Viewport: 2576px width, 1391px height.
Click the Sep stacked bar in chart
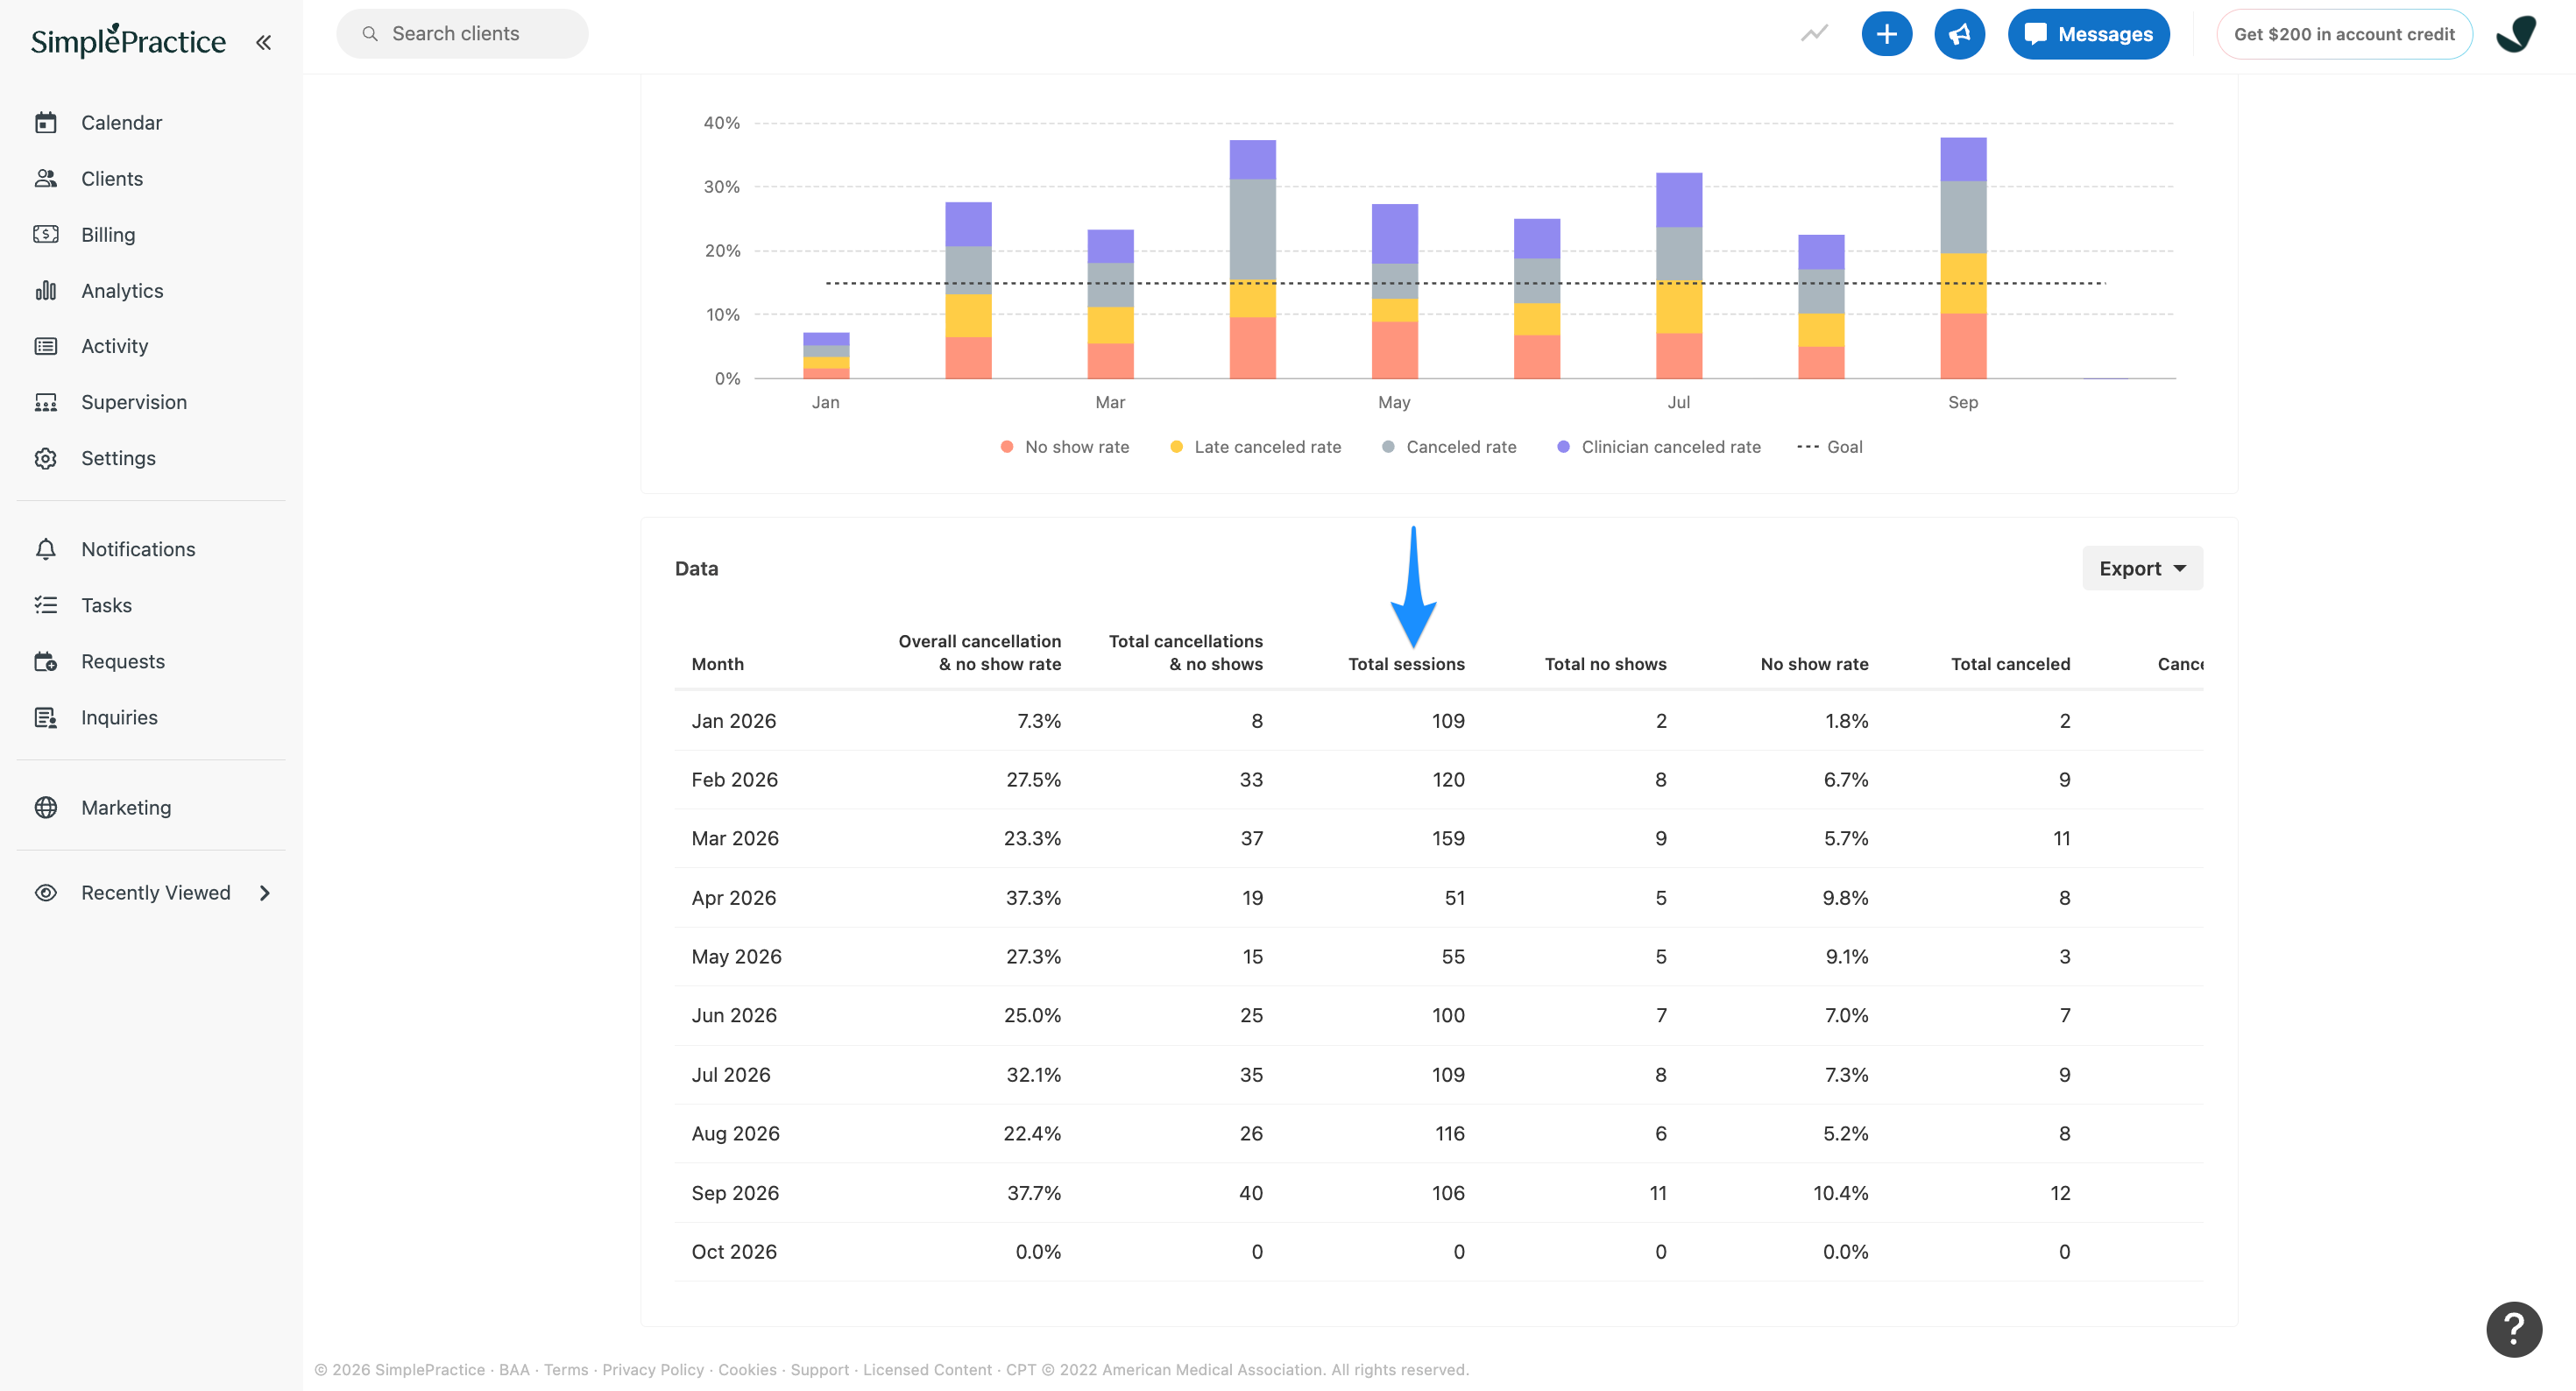coord(1963,258)
